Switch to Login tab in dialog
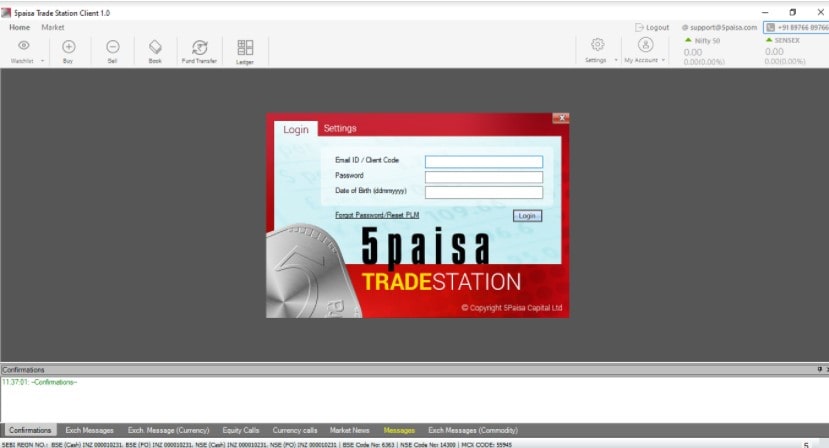The height and width of the screenshot is (448, 829). coord(296,129)
